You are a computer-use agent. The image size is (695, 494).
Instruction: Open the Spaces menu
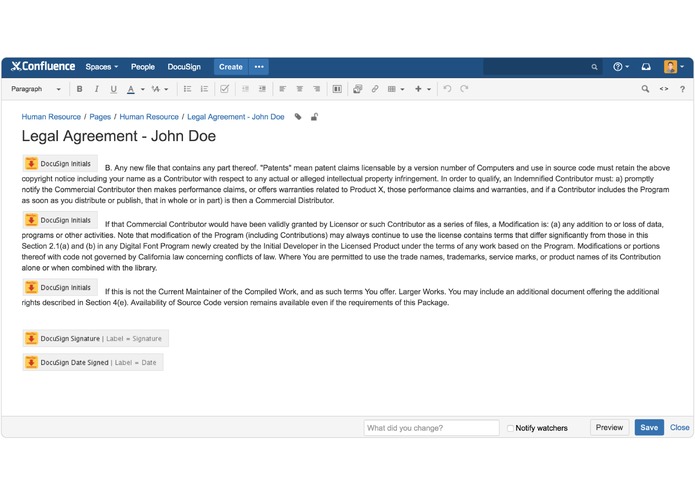pyautogui.click(x=102, y=67)
